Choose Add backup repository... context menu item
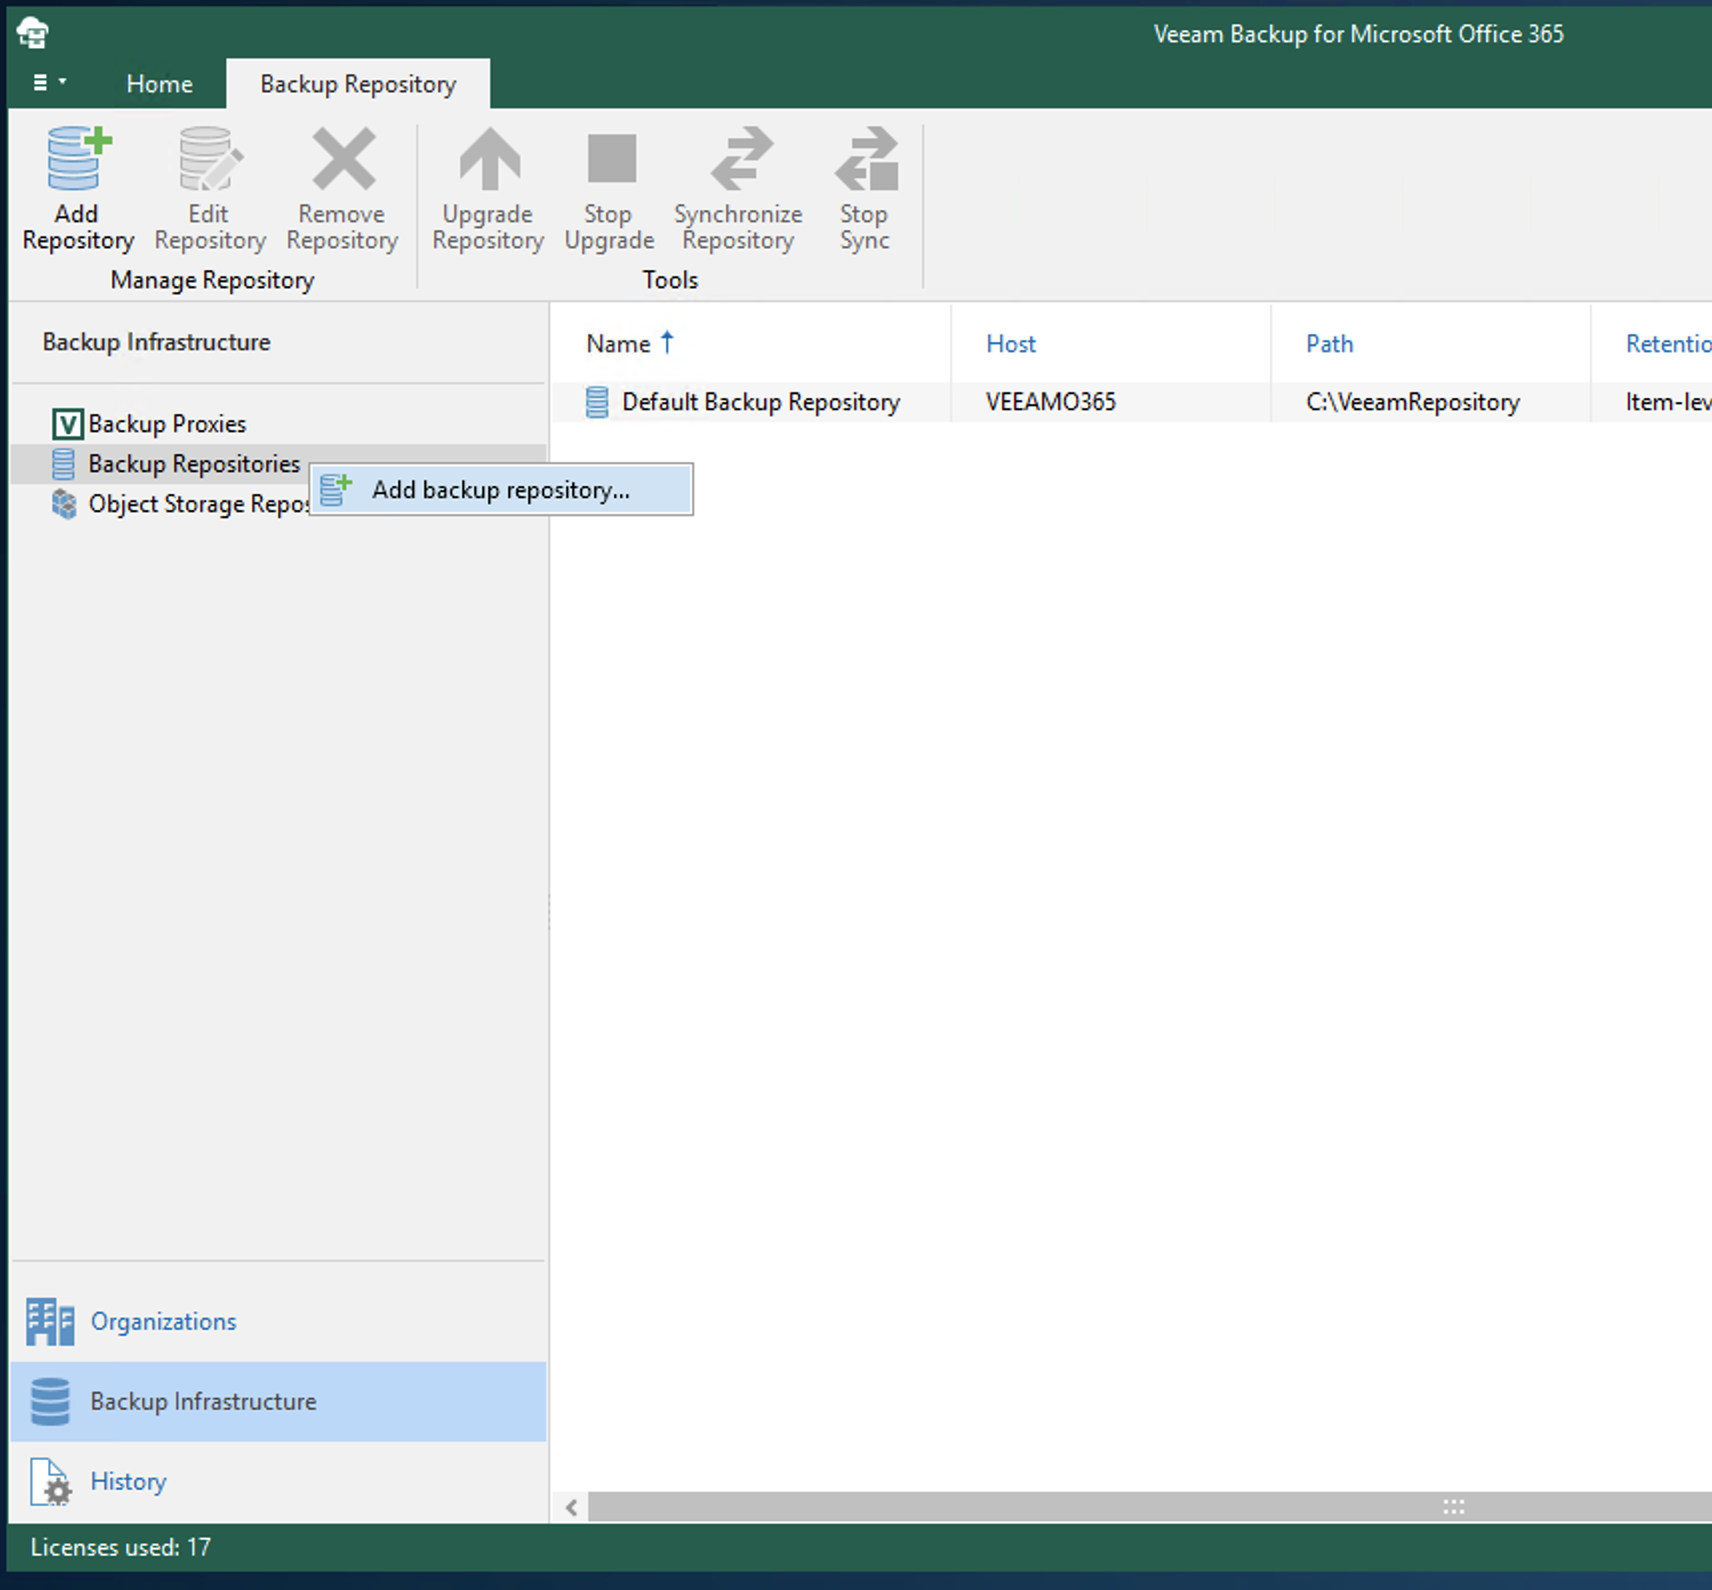The image size is (1712, 1590). click(x=501, y=490)
